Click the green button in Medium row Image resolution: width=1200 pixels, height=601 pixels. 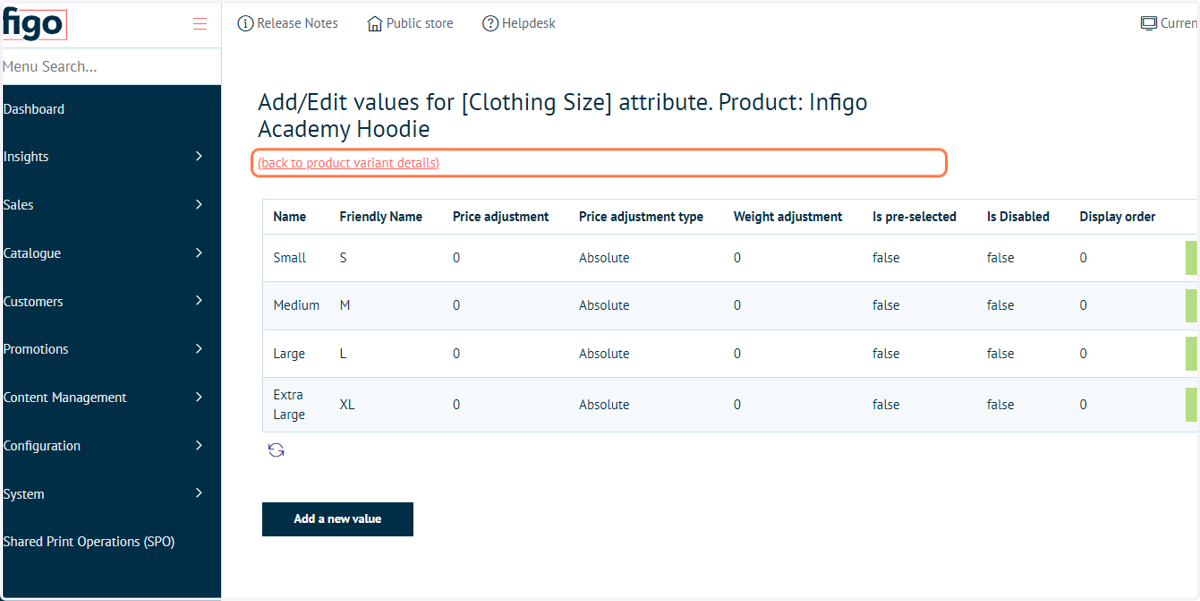1191,305
